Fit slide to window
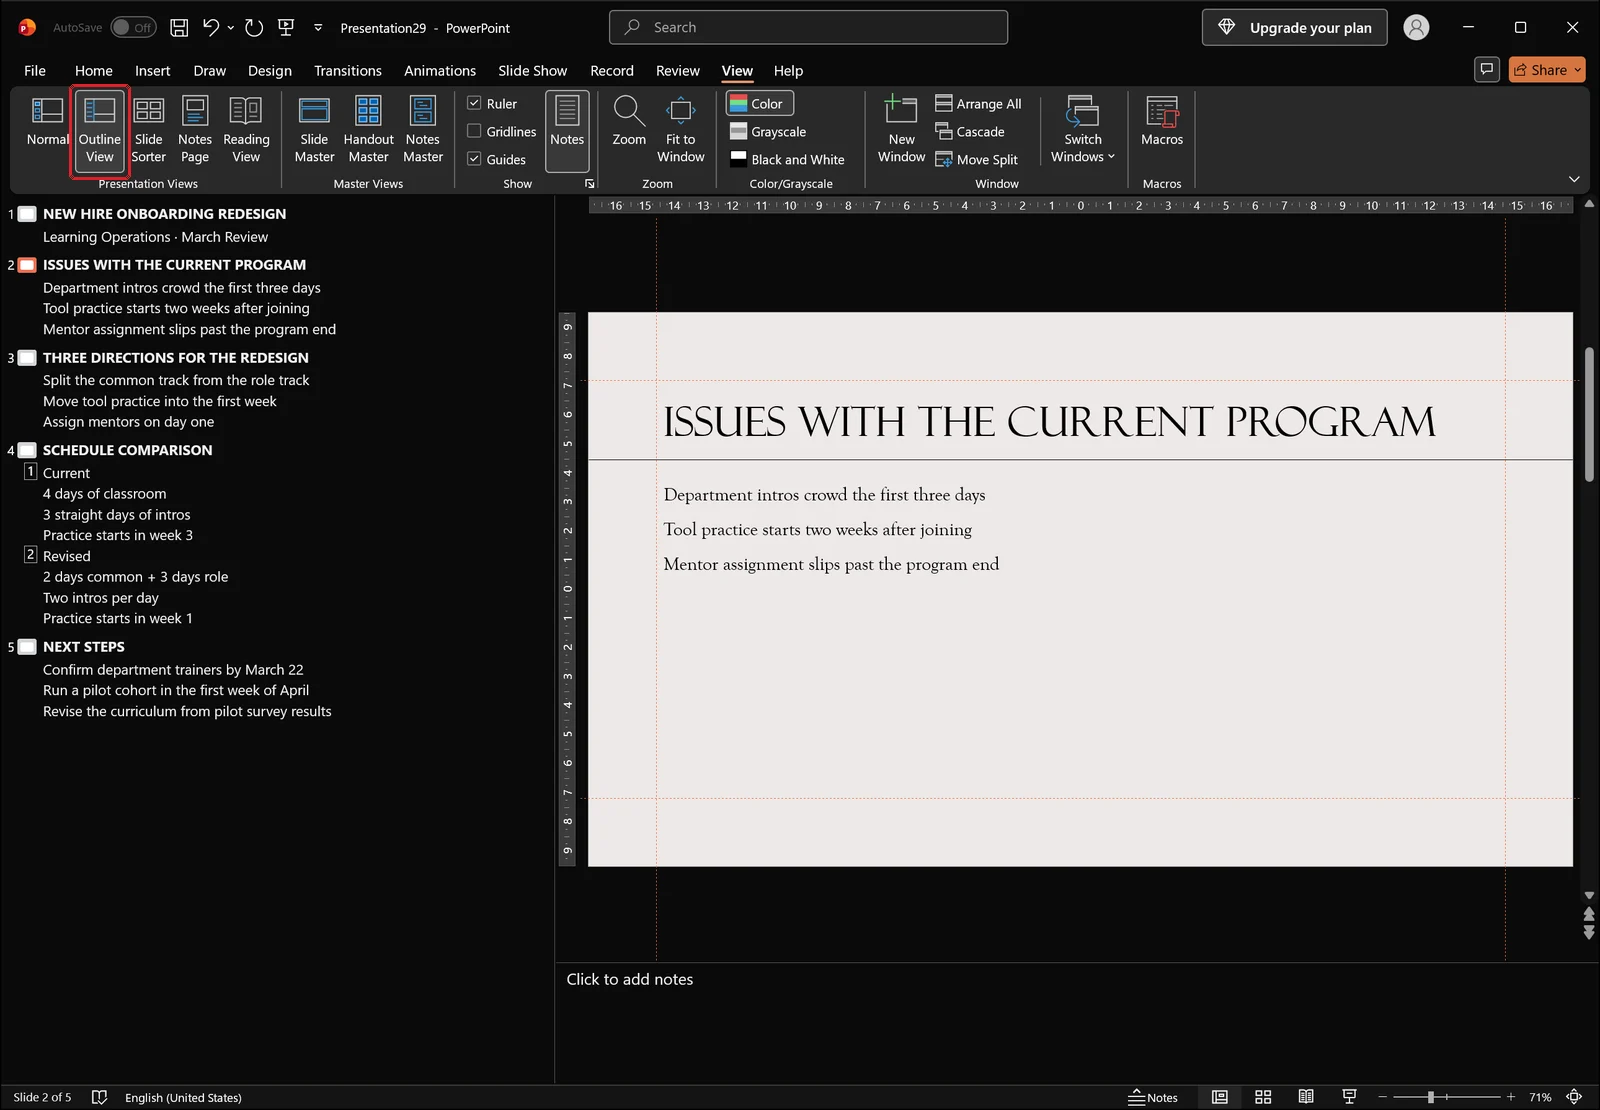 coord(680,128)
